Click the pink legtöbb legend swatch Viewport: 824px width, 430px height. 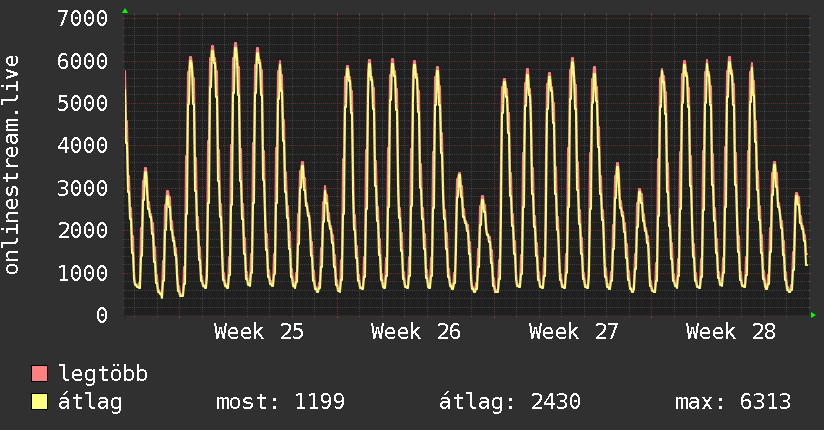[x=39, y=373]
